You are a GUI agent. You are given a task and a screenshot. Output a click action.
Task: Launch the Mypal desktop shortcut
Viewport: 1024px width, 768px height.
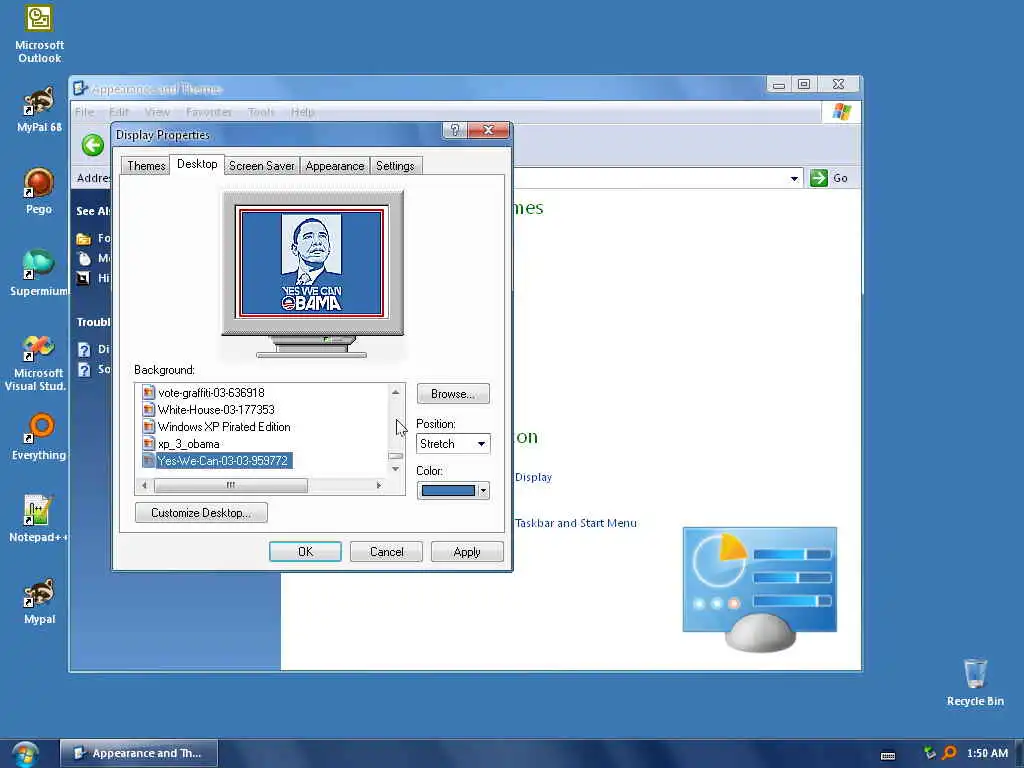(x=39, y=601)
